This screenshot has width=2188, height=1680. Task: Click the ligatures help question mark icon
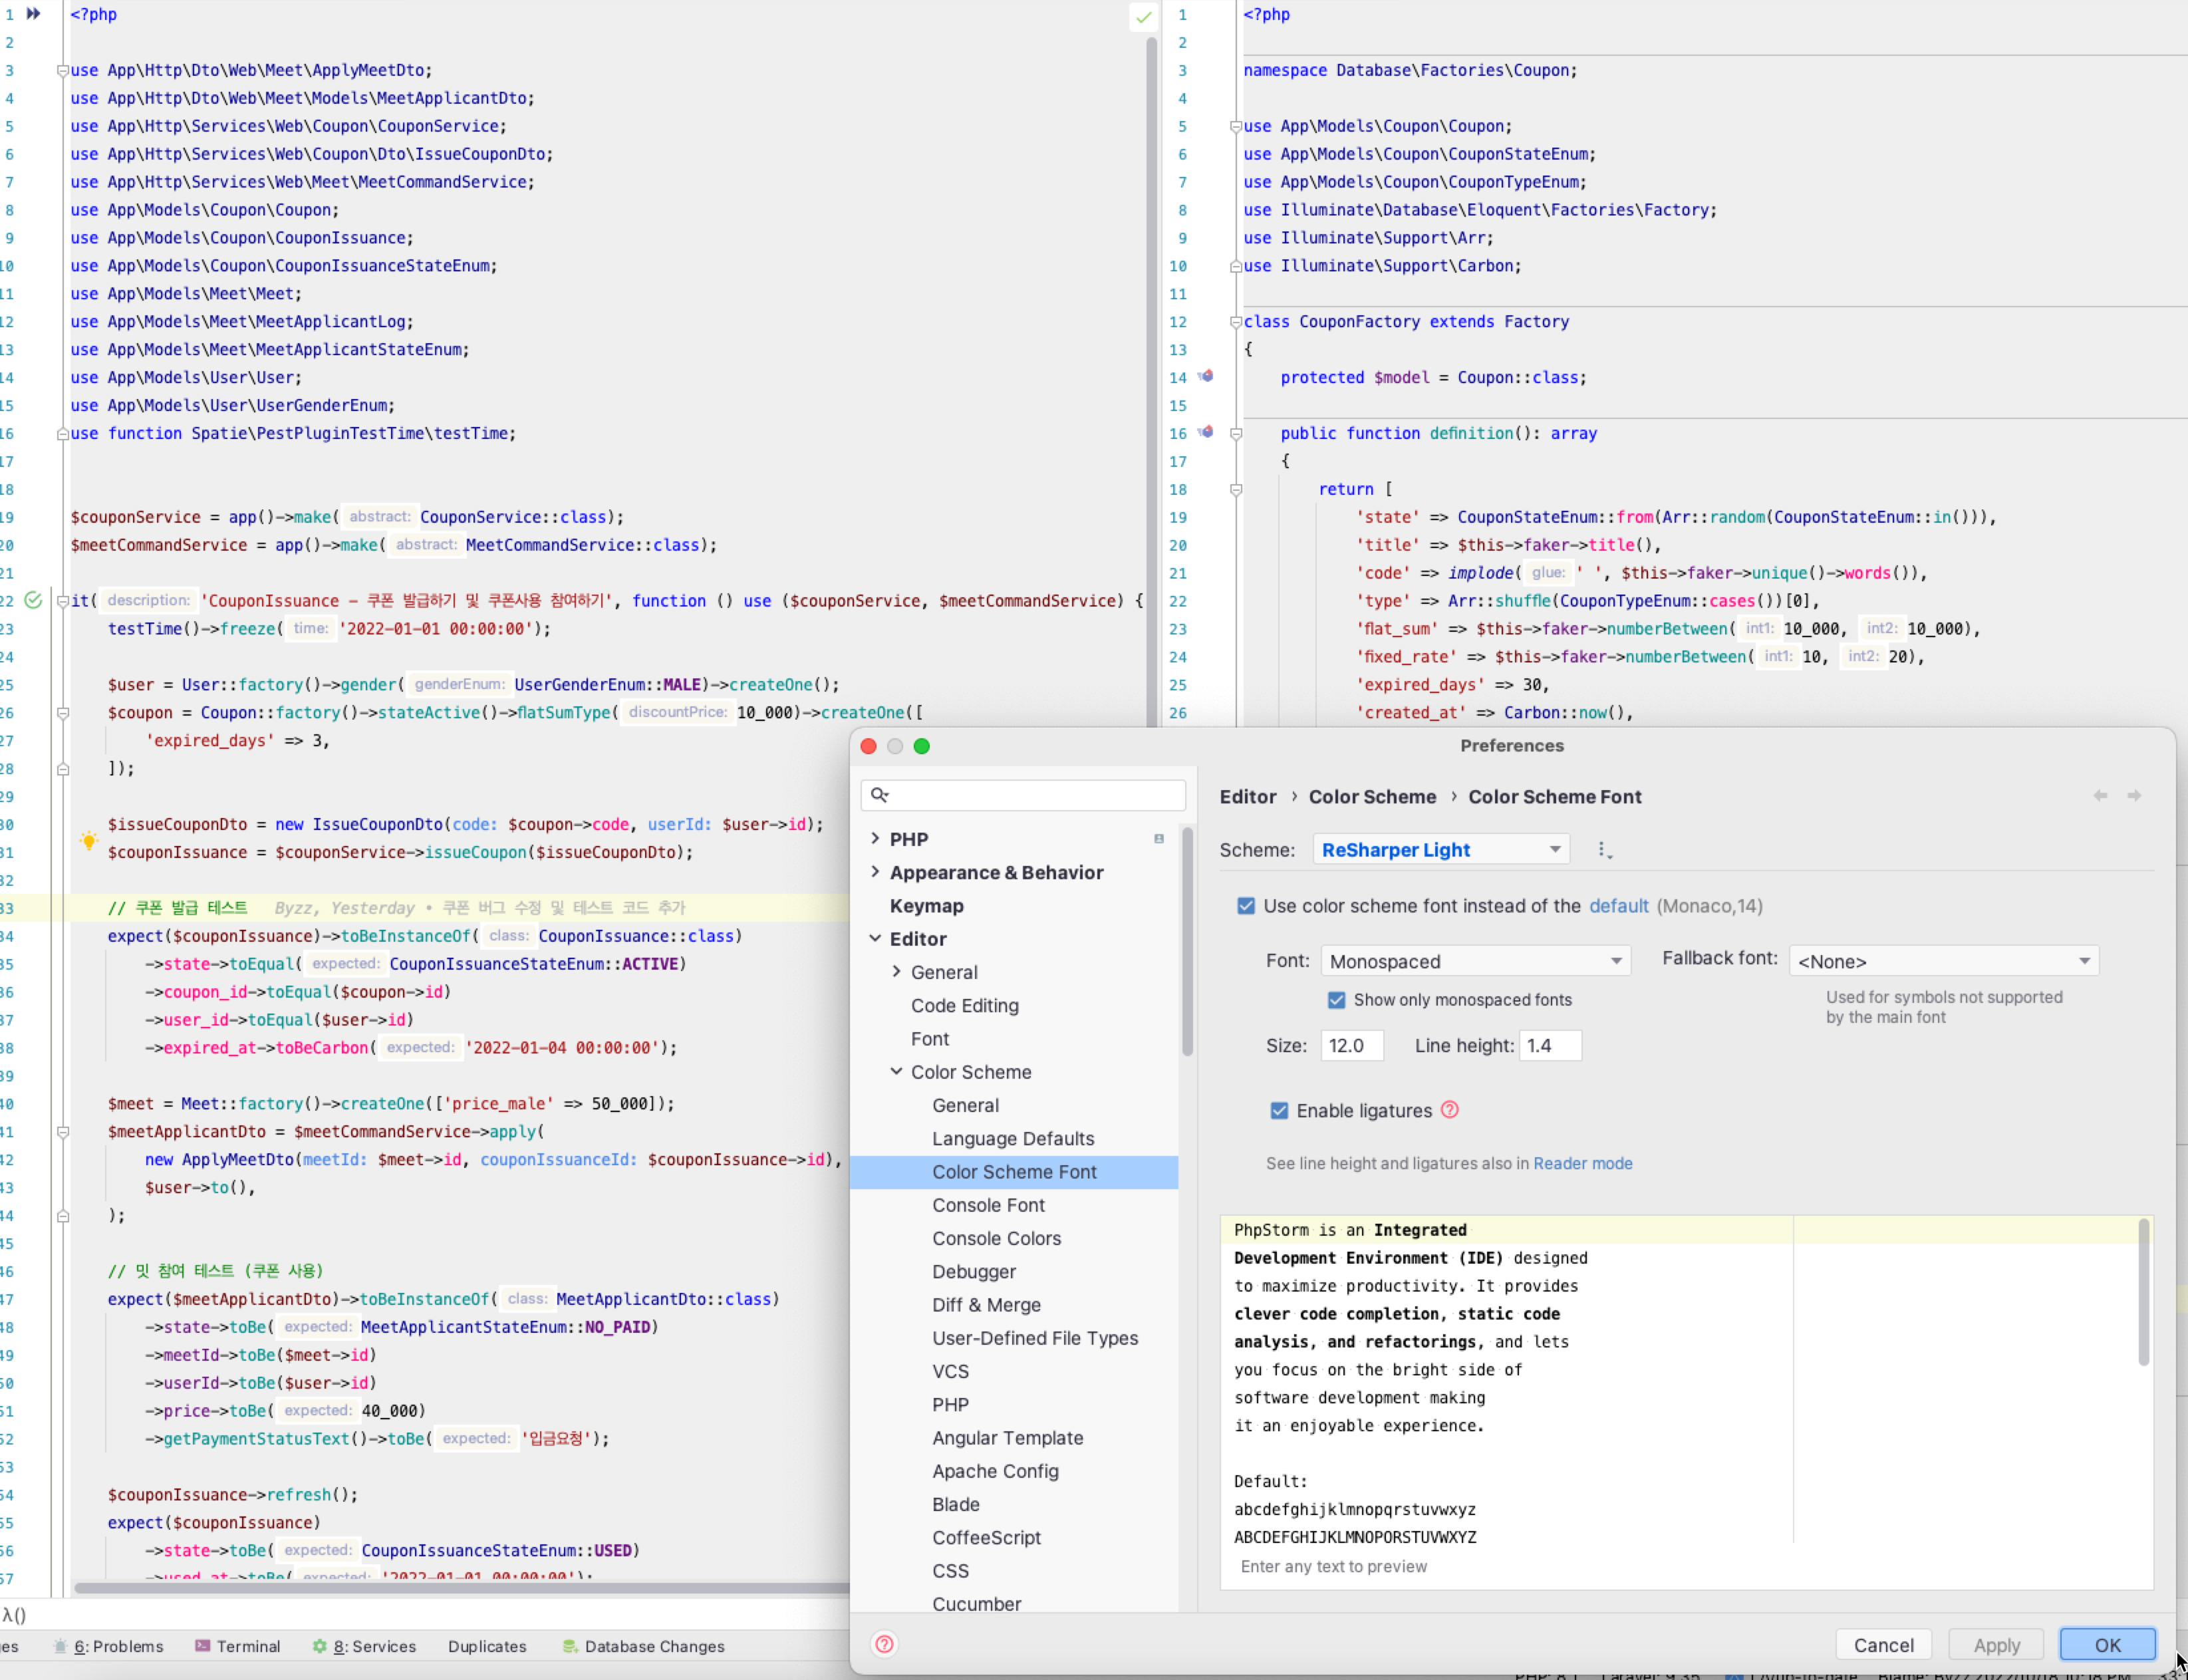click(x=1449, y=1110)
